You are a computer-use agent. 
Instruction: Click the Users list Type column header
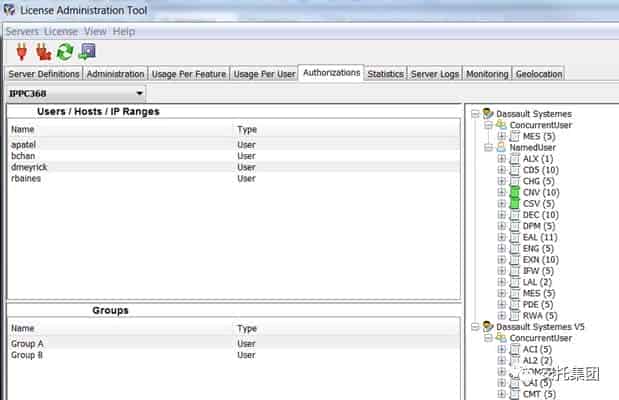coord(347,130)
